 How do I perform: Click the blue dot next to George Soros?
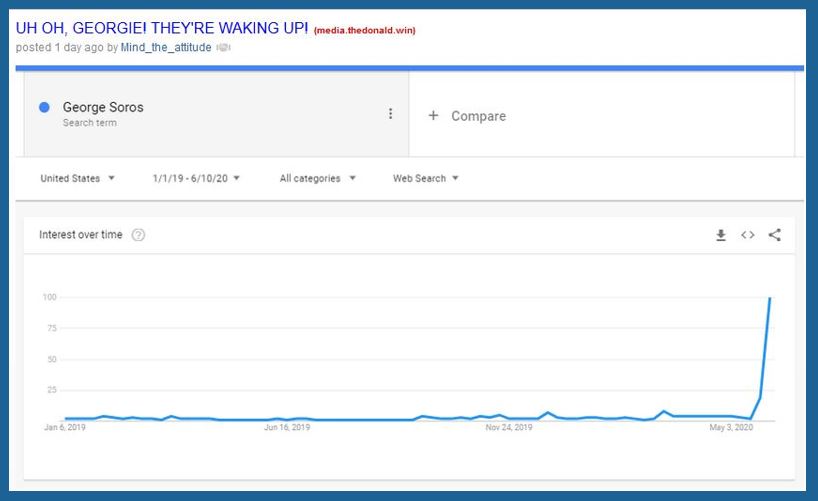click(44, 107)
